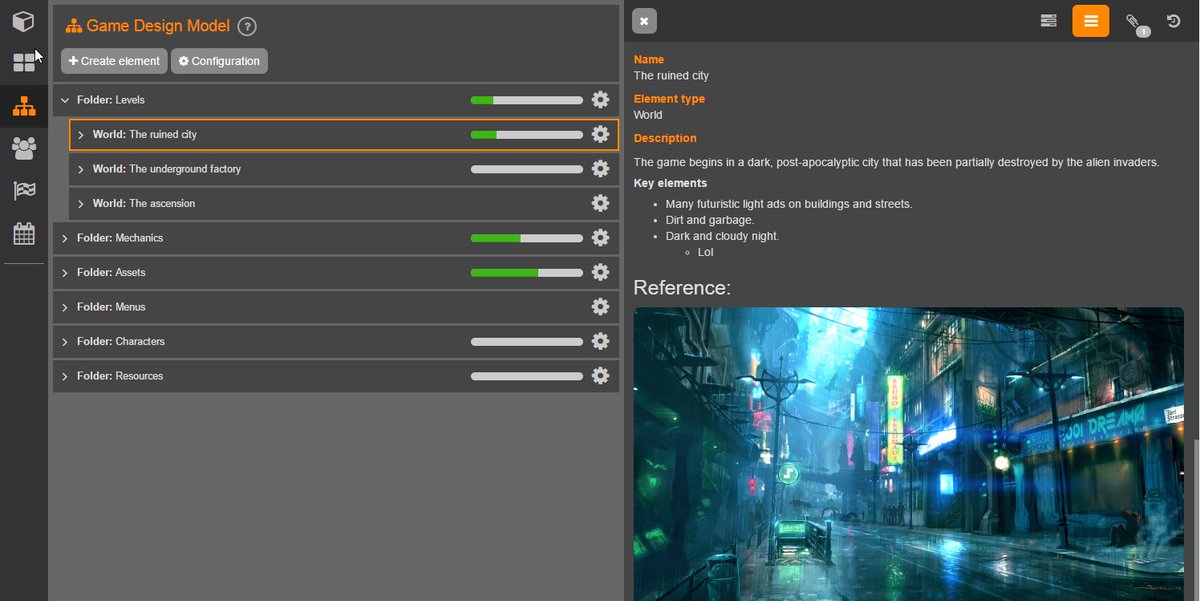This screenshot has height=601, width=1200.
Task: View element history using the clock icon
Action: click(x=1173, y=20)
